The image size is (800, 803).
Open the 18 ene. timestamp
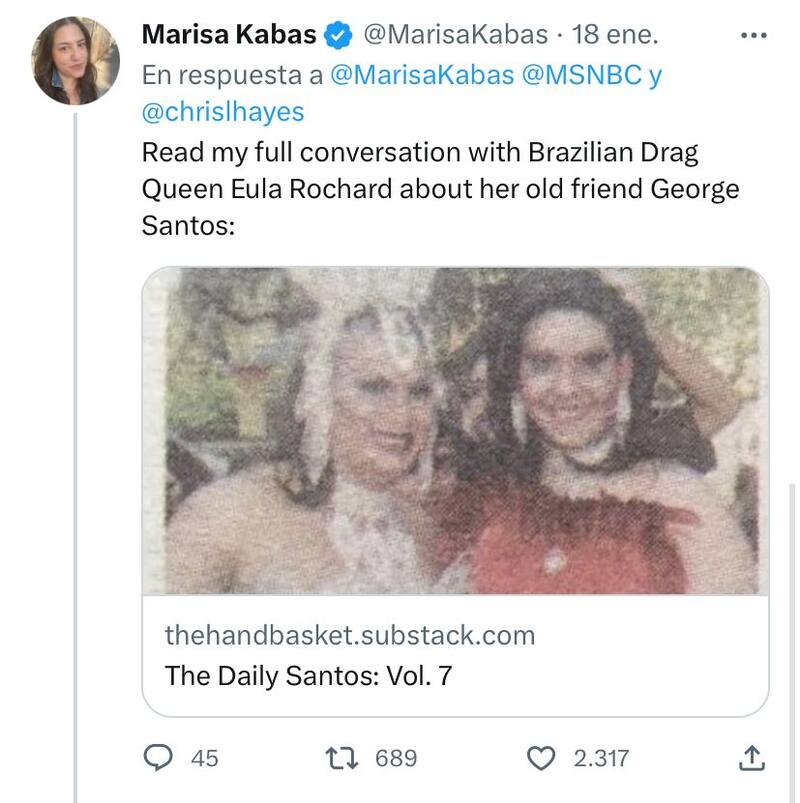point(615,36)
